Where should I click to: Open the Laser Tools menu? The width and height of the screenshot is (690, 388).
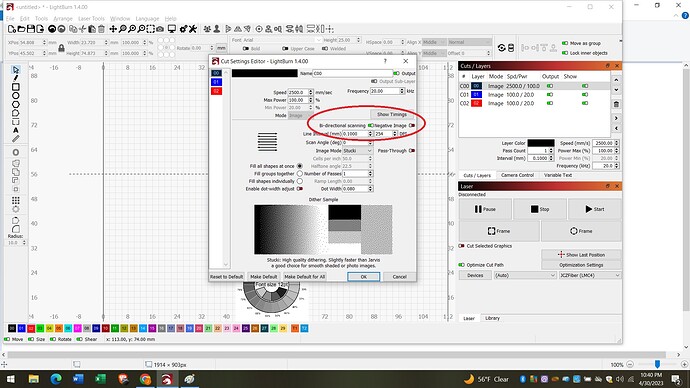click(x=92, y=18)
